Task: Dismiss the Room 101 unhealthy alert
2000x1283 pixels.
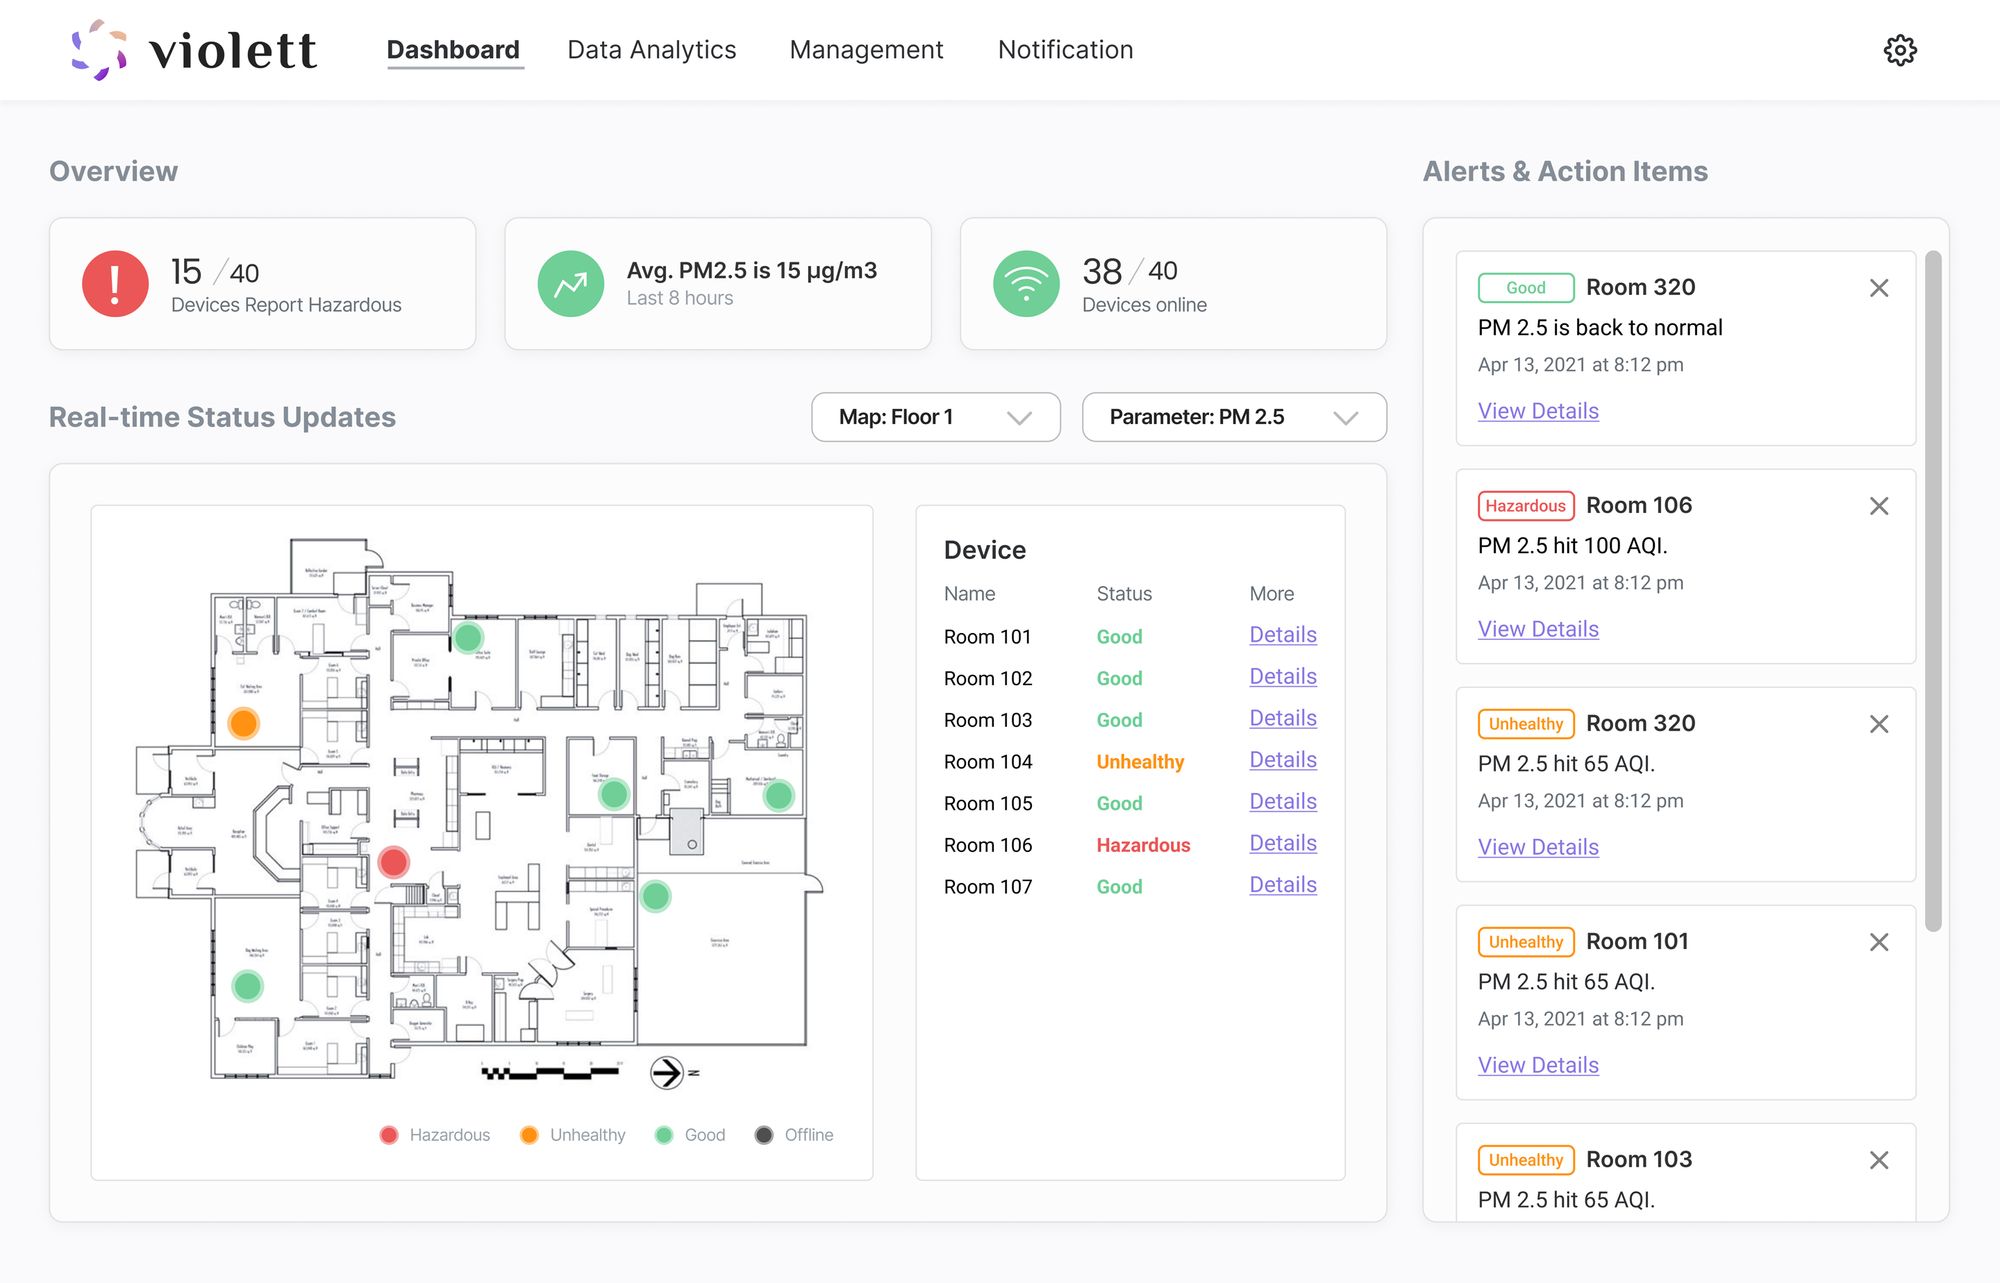Action: [1878, 942]
